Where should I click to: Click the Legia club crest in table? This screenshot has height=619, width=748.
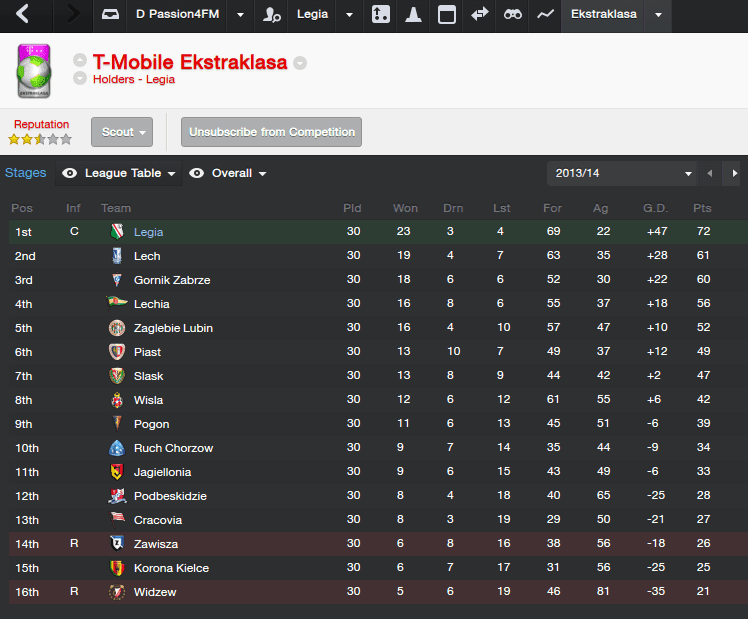(x=117, y=232)
